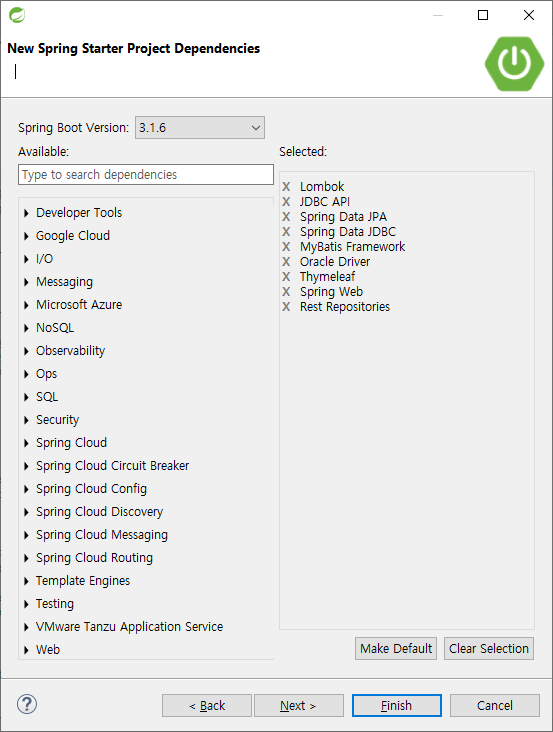Image resolution: width=553 pixels, height=732 pixels.
Task: Maximize the dialog window
Action: tap(483, 15)
